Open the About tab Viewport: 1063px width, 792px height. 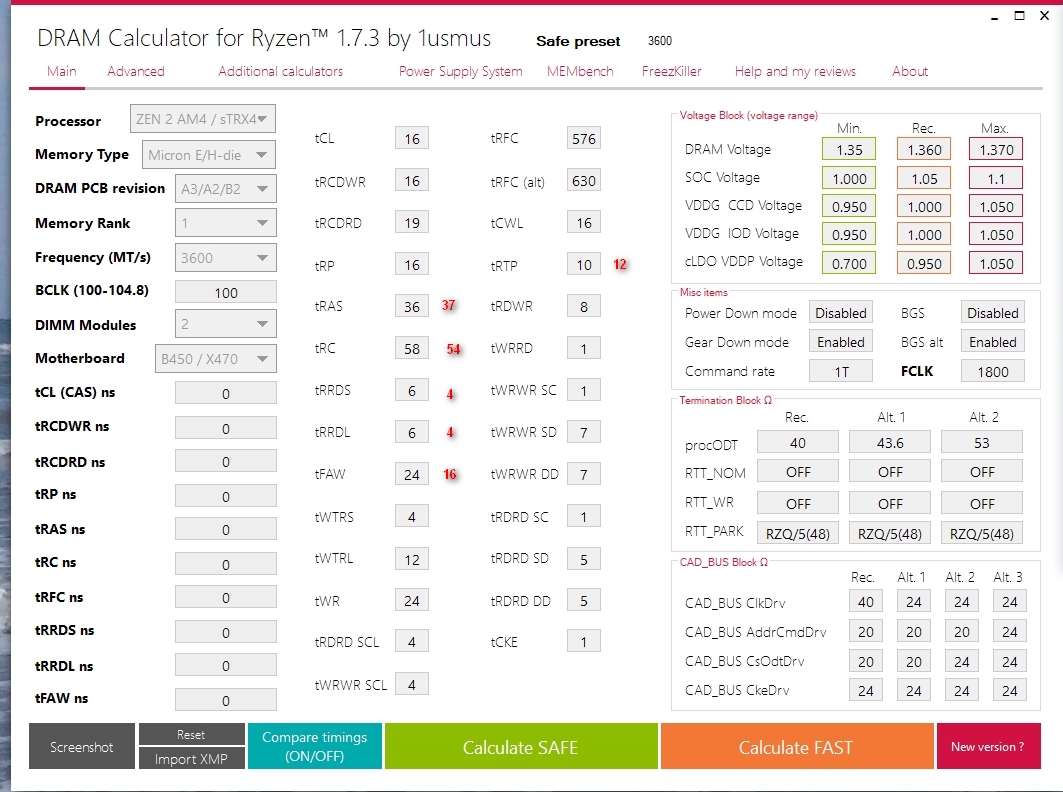tap(910, 71)
